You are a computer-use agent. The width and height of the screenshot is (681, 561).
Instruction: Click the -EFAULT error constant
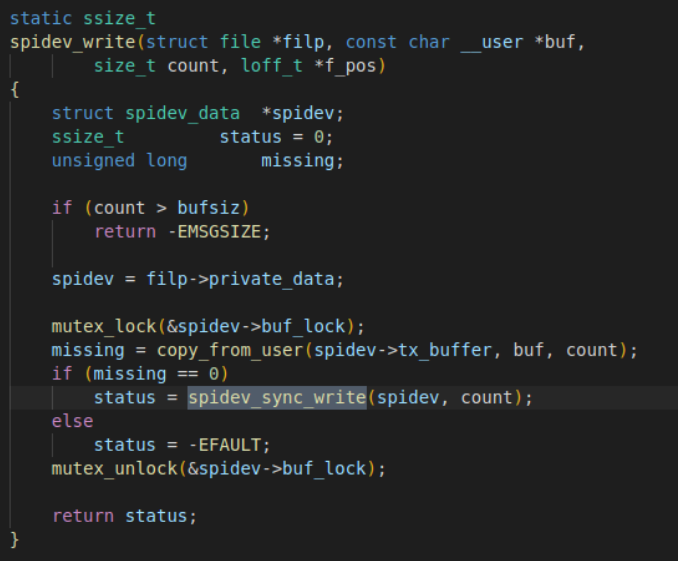225,445
